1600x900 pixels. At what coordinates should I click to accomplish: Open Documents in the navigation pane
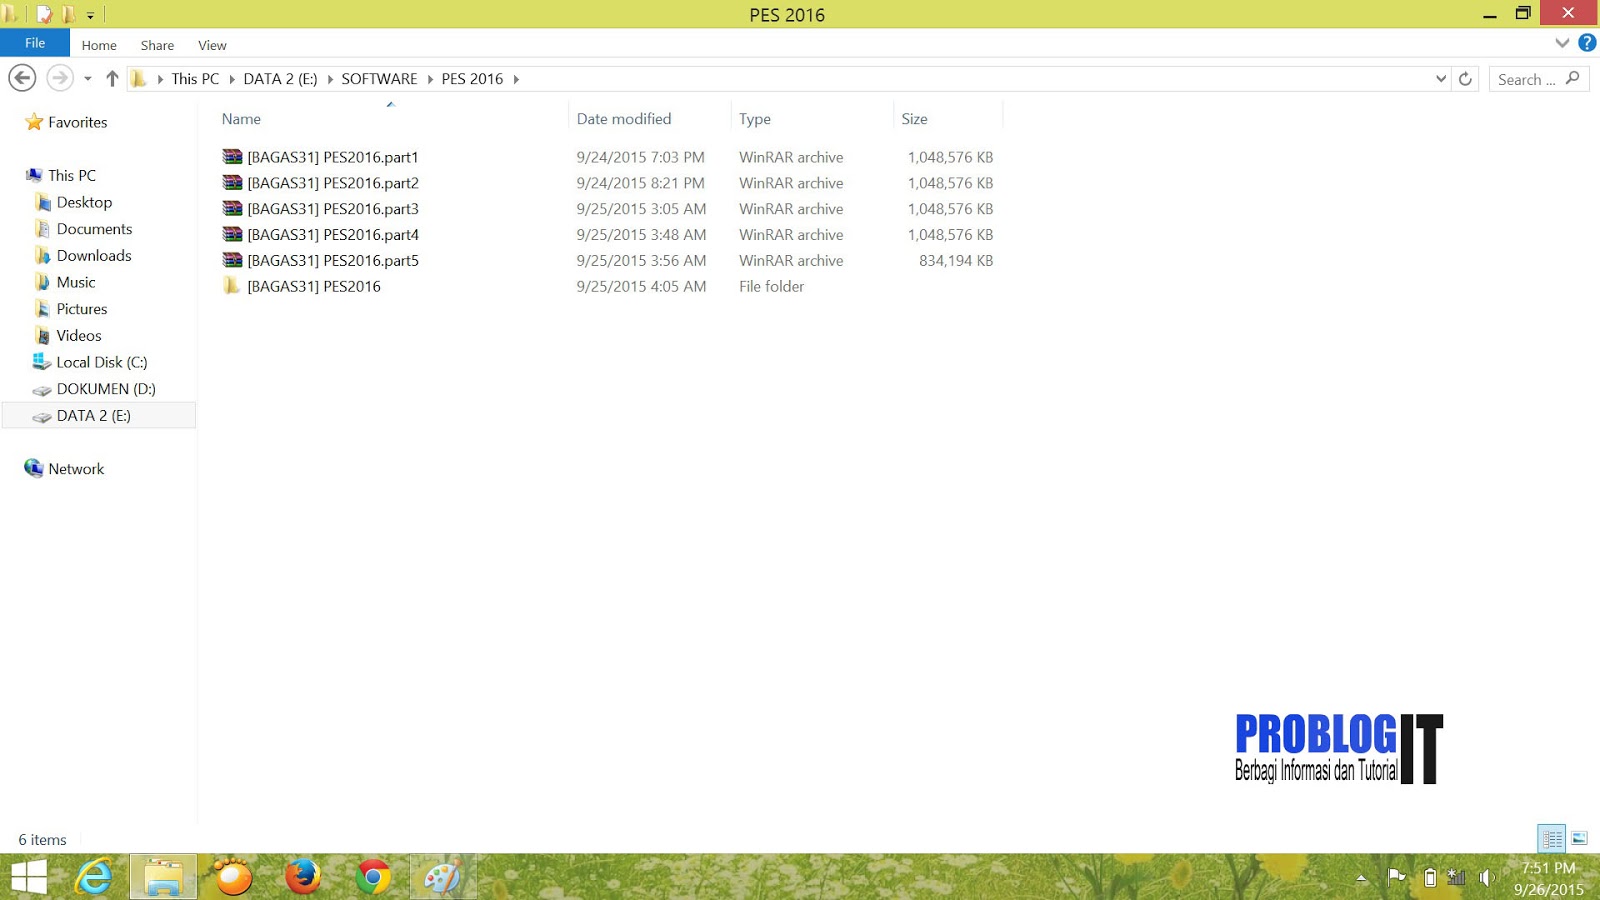click(x=94, y=229)
